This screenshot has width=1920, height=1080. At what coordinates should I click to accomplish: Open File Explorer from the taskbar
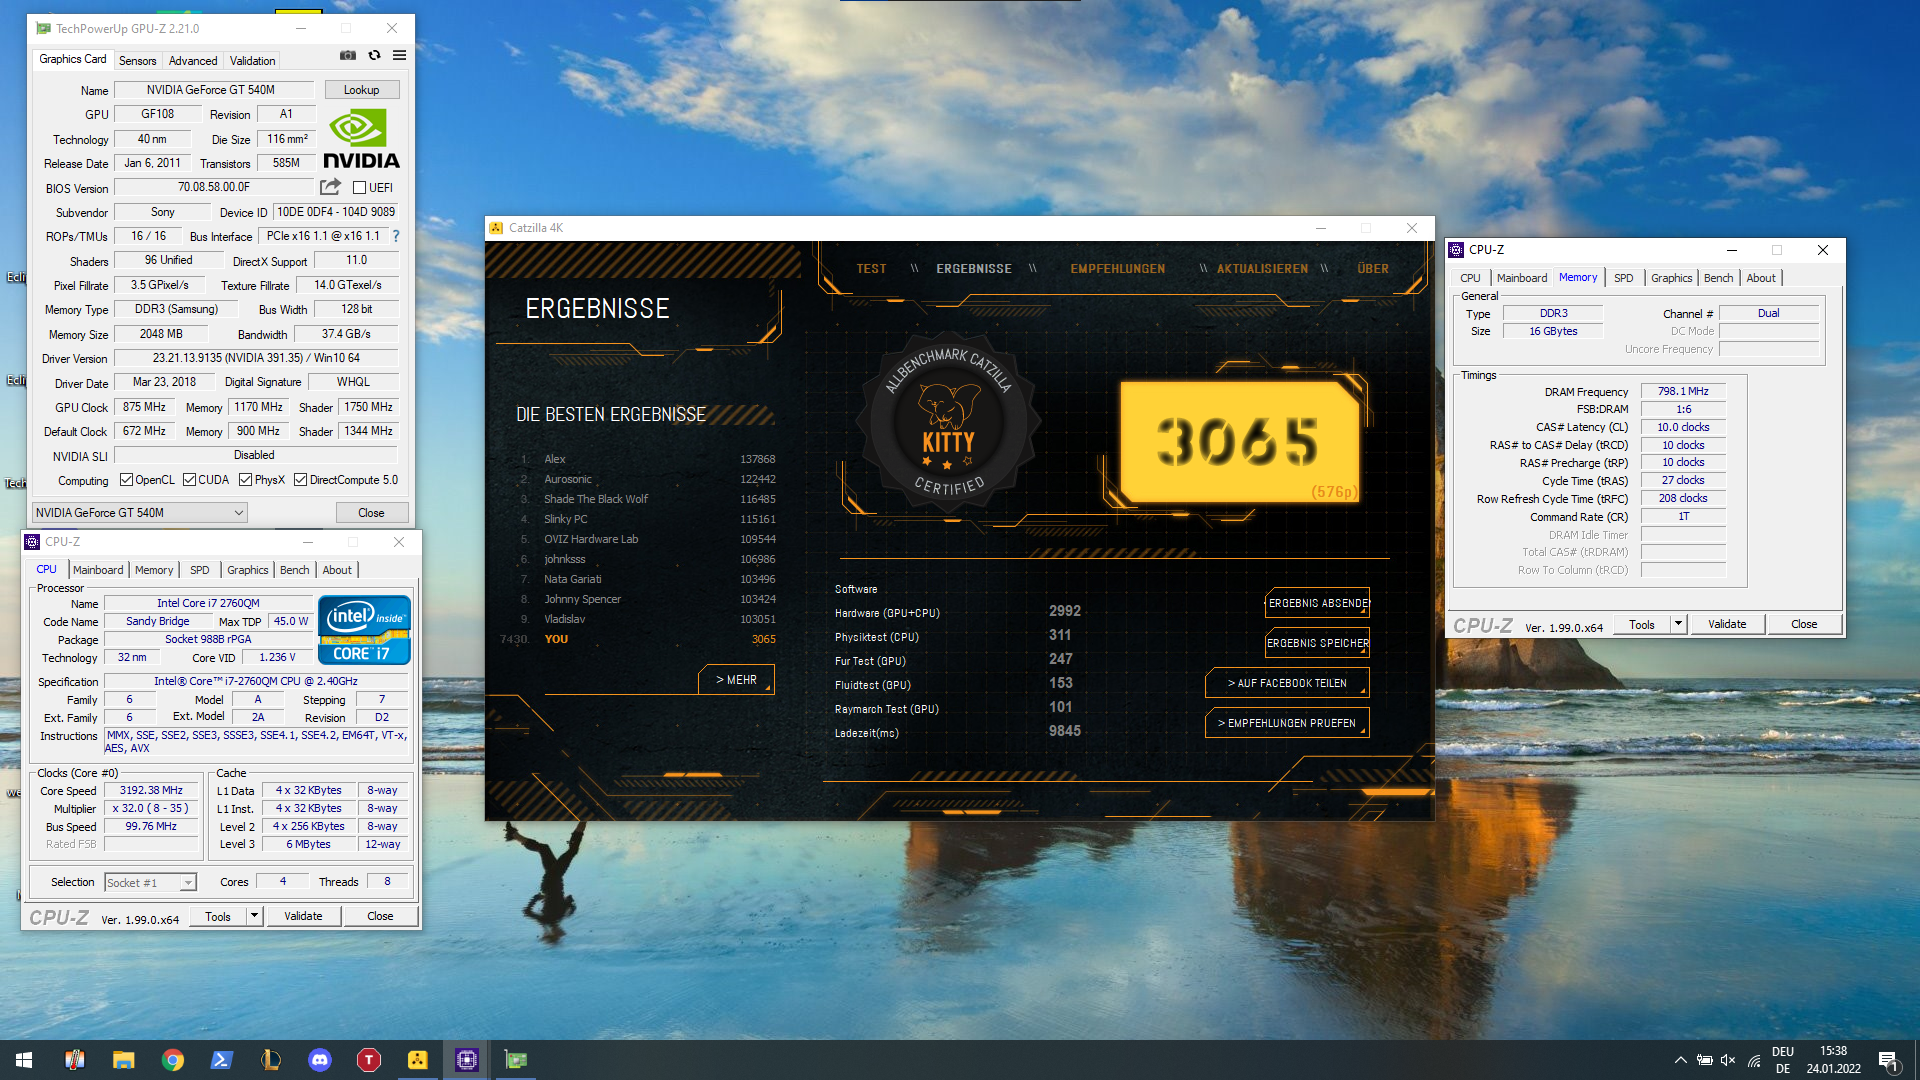(123, 1060)
